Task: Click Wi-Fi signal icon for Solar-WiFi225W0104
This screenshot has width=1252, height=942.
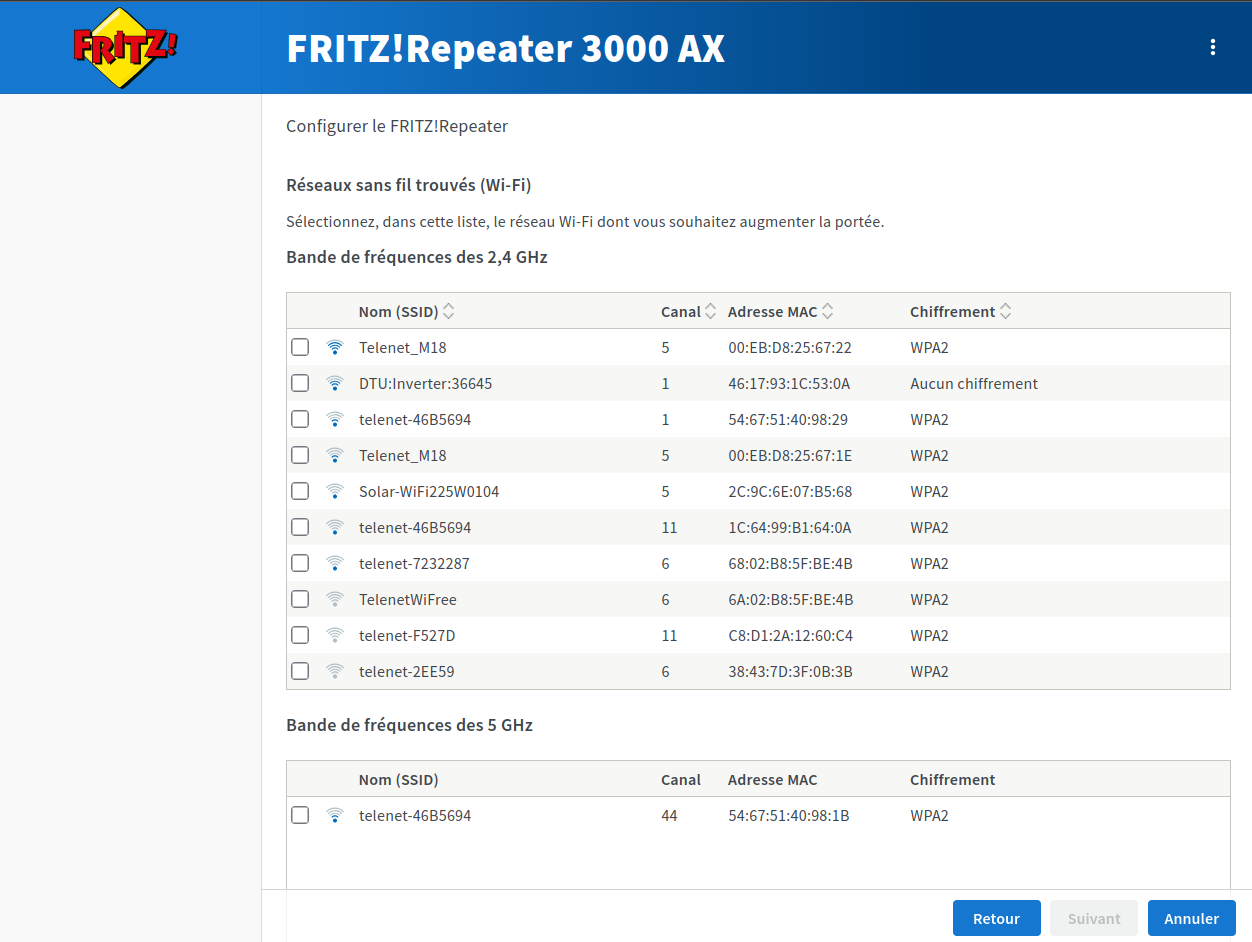Action: pos(335,492)
